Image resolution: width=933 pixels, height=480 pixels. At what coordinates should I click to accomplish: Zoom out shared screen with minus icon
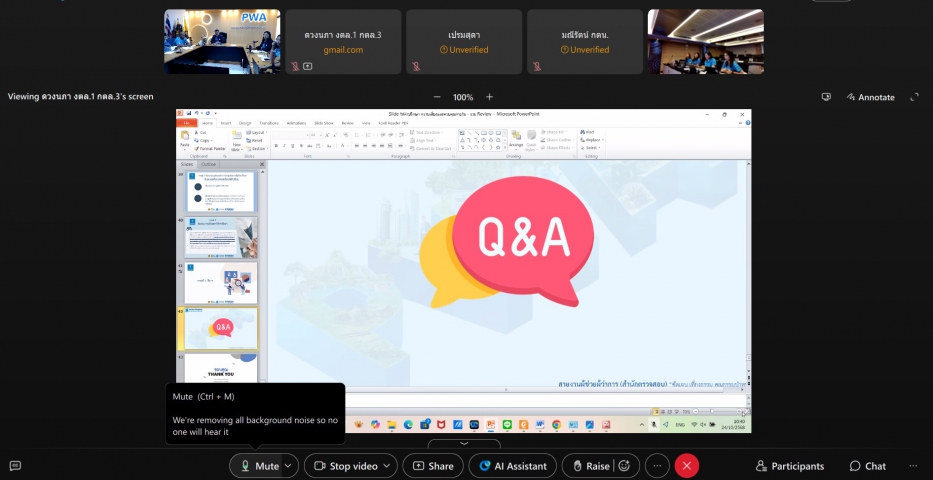point(436,97)
